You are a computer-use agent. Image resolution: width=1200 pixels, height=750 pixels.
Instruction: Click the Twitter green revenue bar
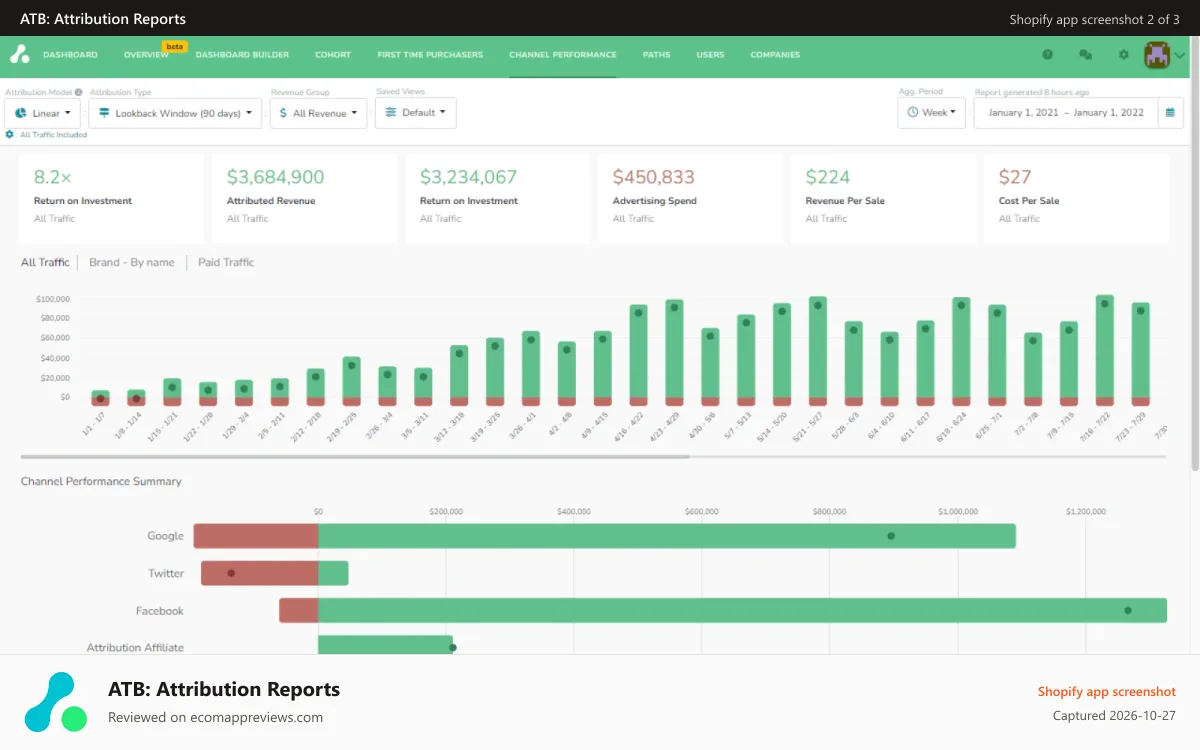[x=333, y=573]
